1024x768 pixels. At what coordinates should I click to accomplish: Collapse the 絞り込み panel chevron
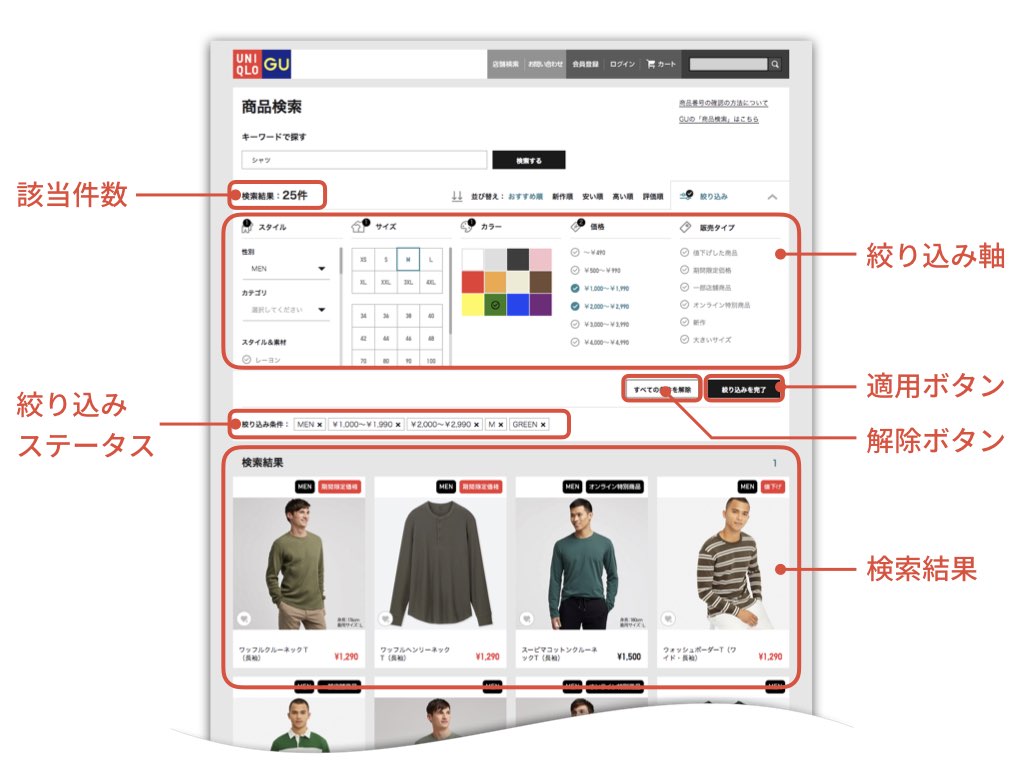click(773, 197)
